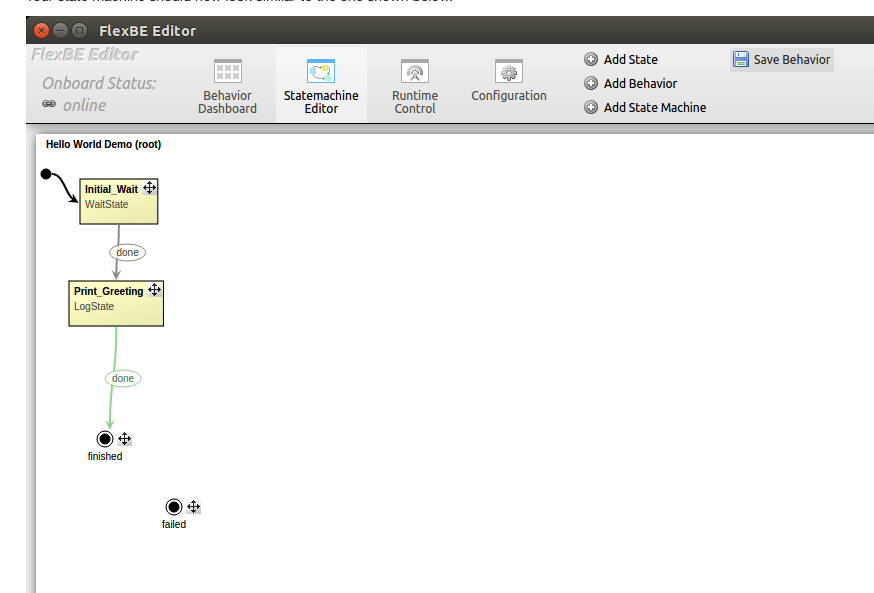The width and height of the screenshot is (874, 593).
Task: Go to the Configuration tab
Action: click(508, 85)
